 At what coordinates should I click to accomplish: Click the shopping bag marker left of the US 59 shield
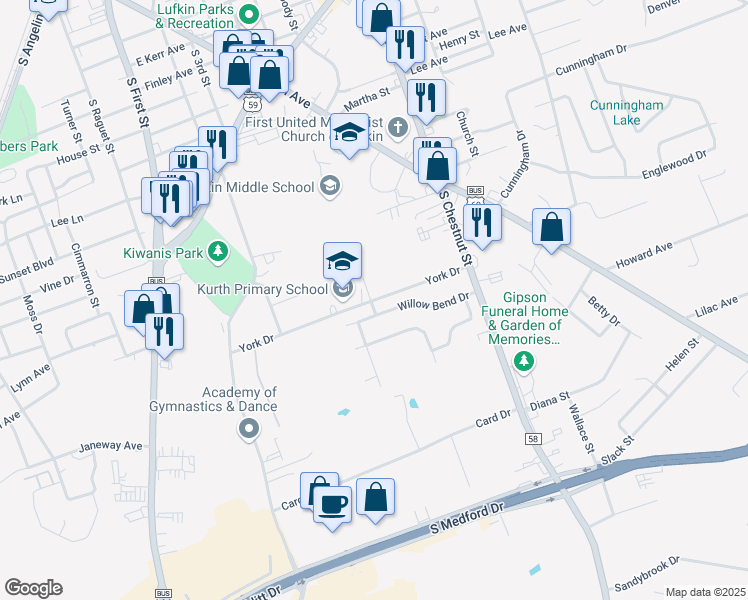[x=238, y=71]
